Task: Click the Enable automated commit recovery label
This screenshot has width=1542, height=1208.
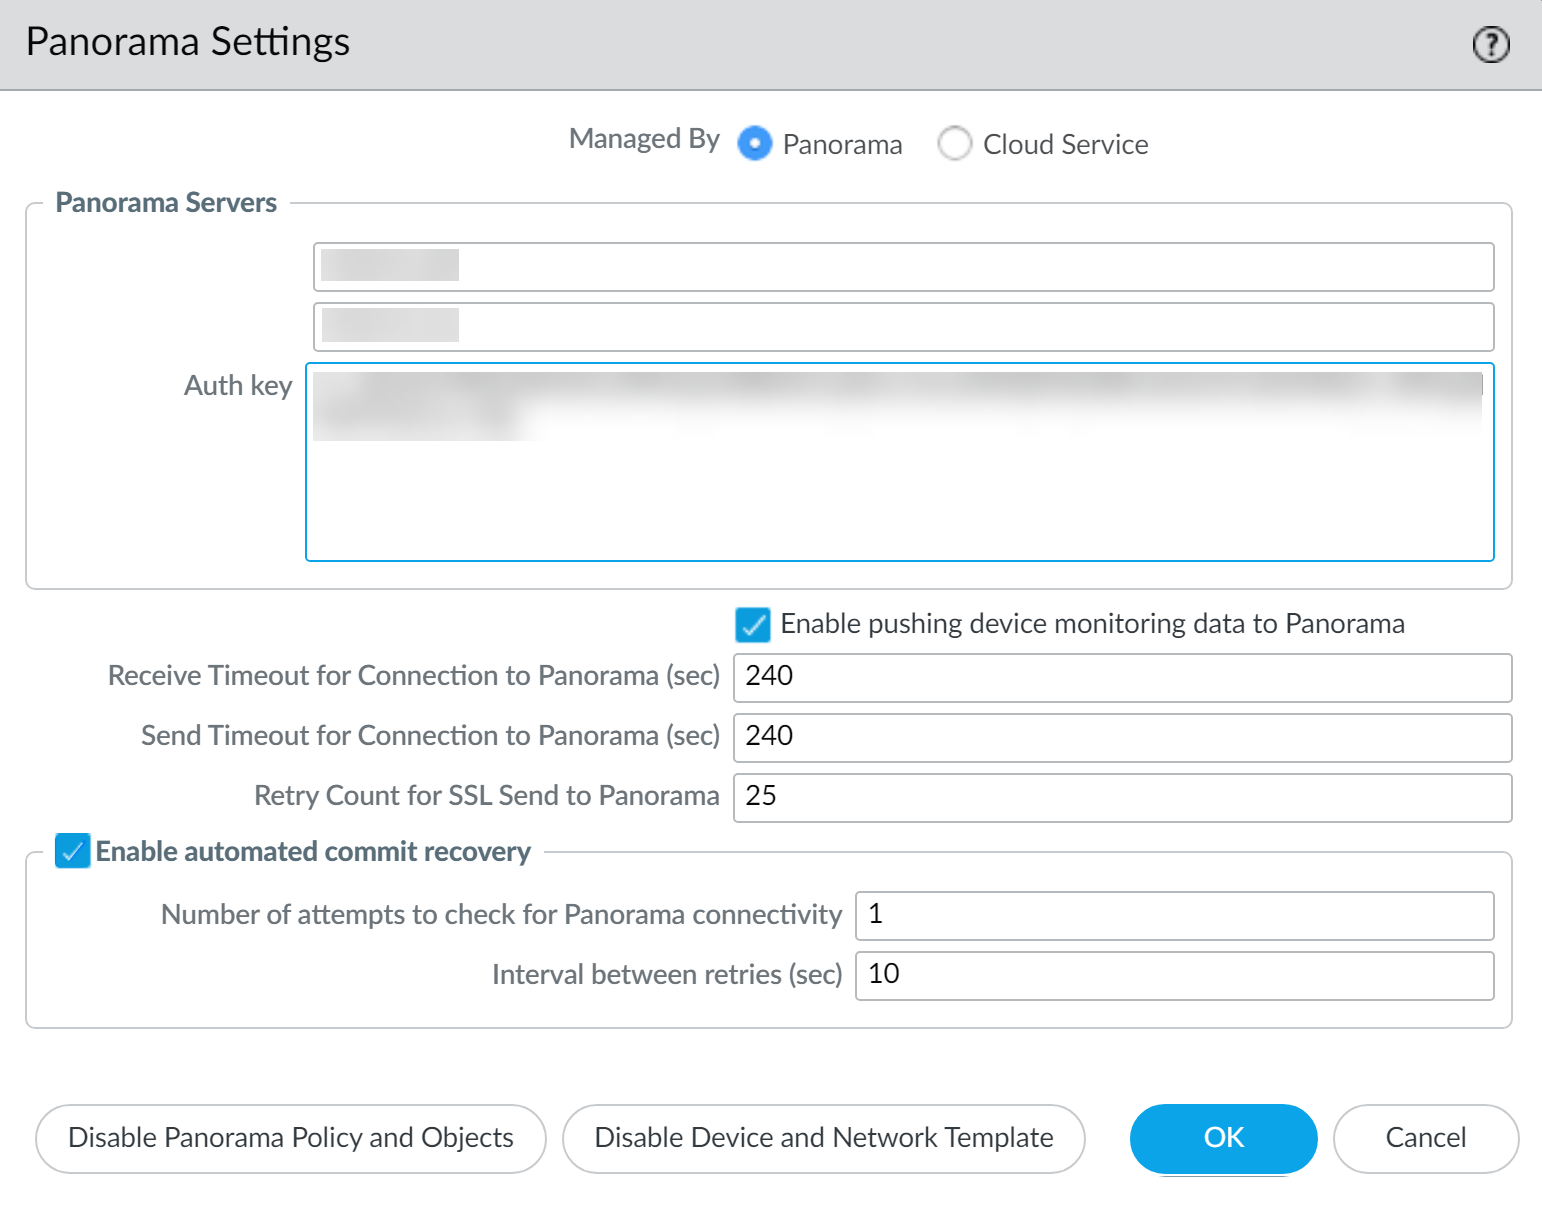Action: 313,852
